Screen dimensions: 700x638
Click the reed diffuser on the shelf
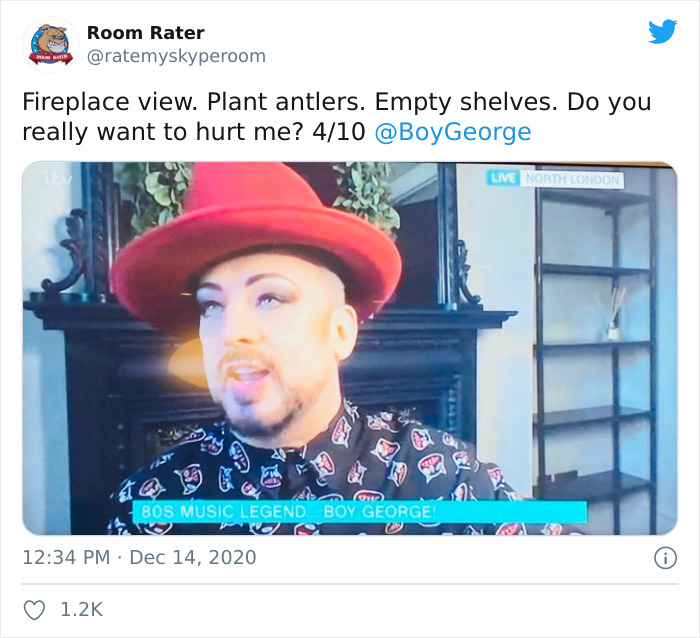click(x=616, y=313)
